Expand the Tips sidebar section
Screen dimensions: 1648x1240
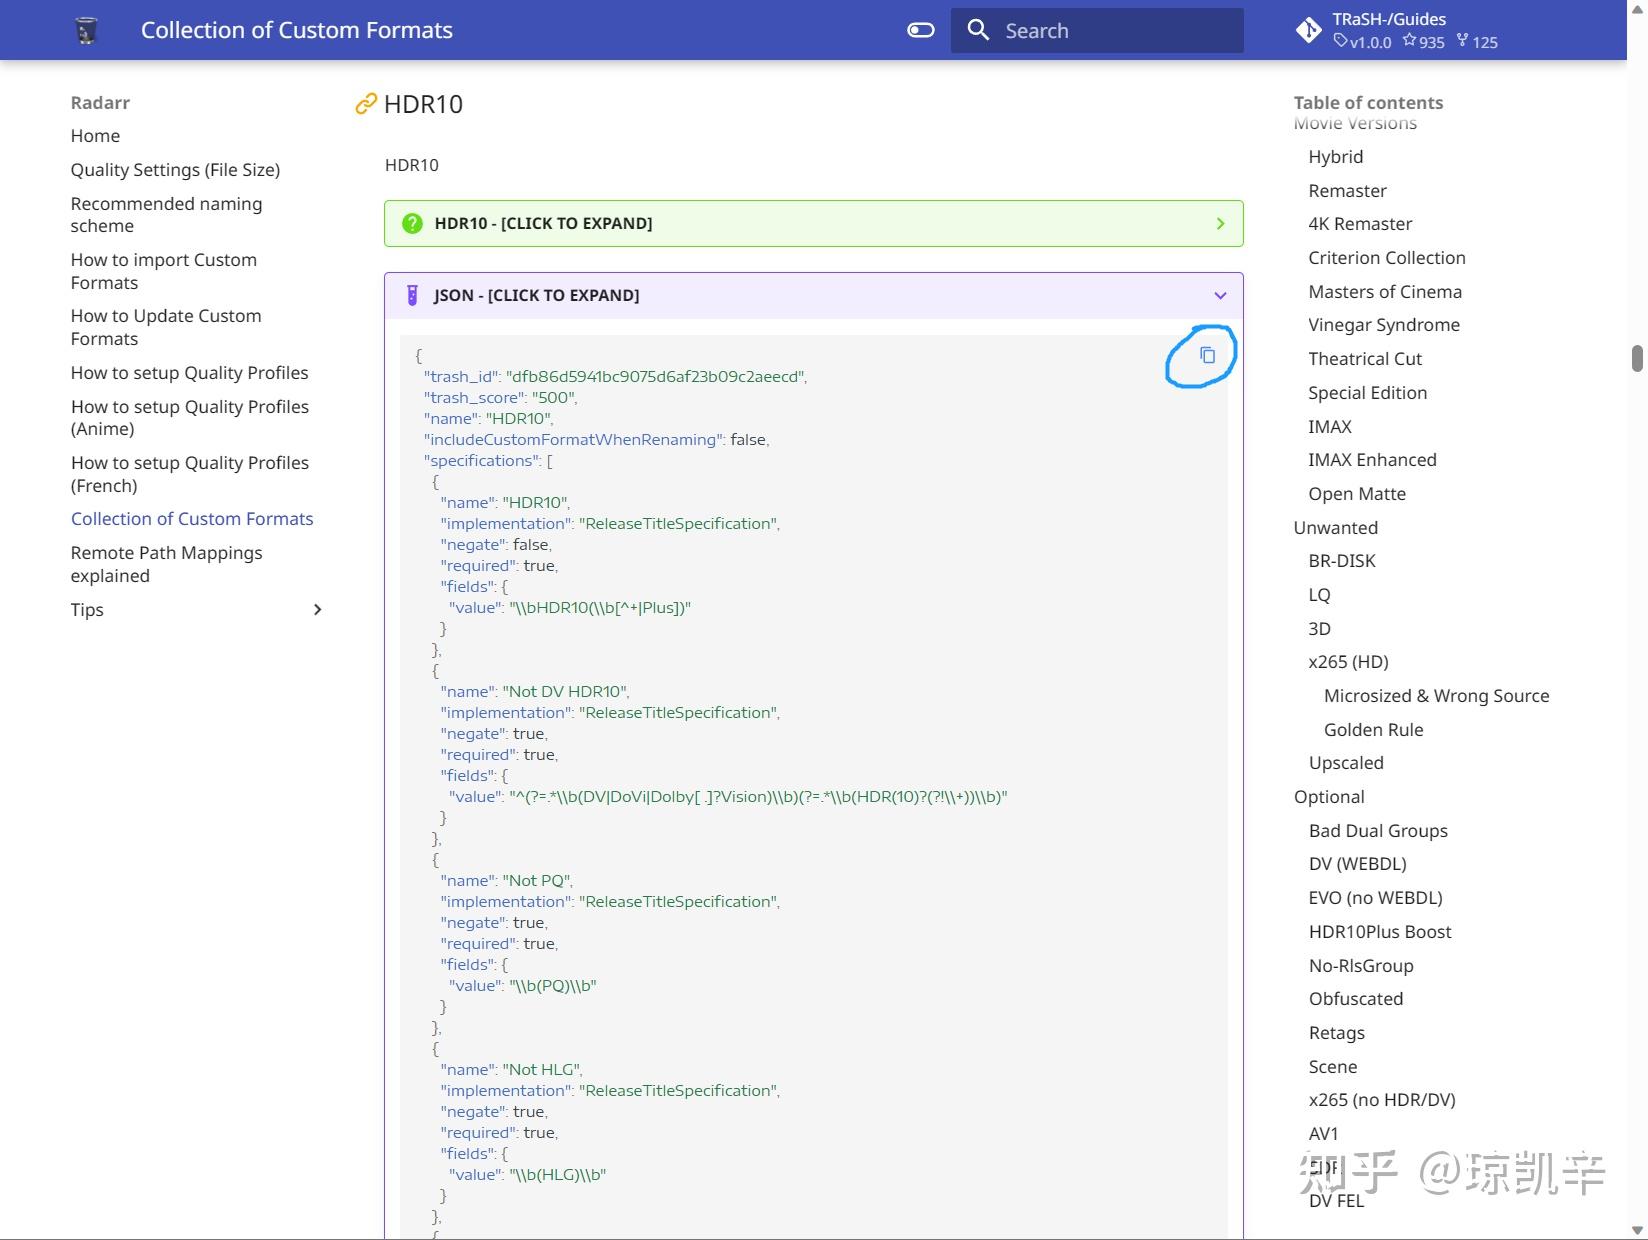click(317, 609)
